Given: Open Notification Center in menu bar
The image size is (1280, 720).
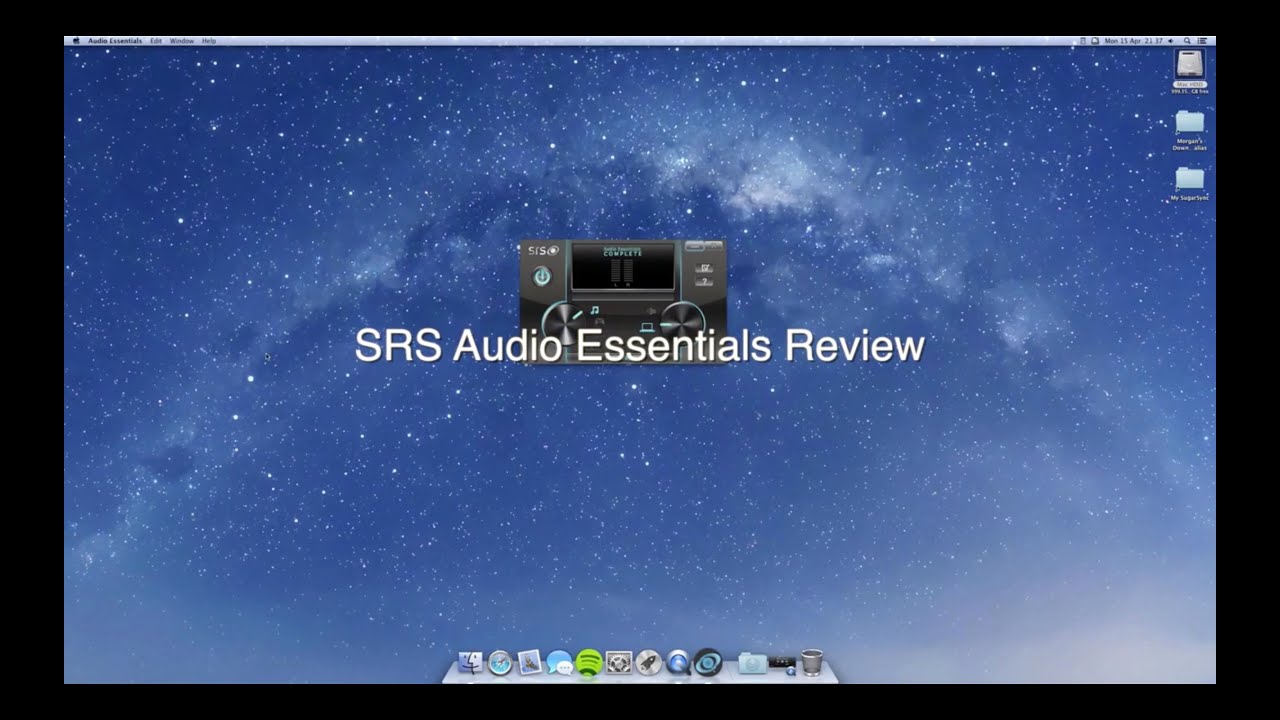Looking at the screenshot, I should 1202,41.
